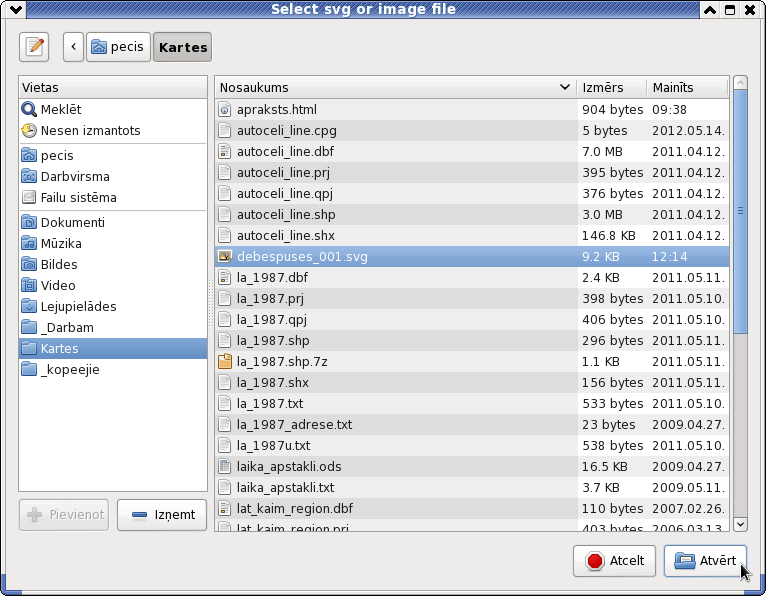Screen dimensions: 766x596
Task: Click the Video folder icon
Action: [29, 285]
